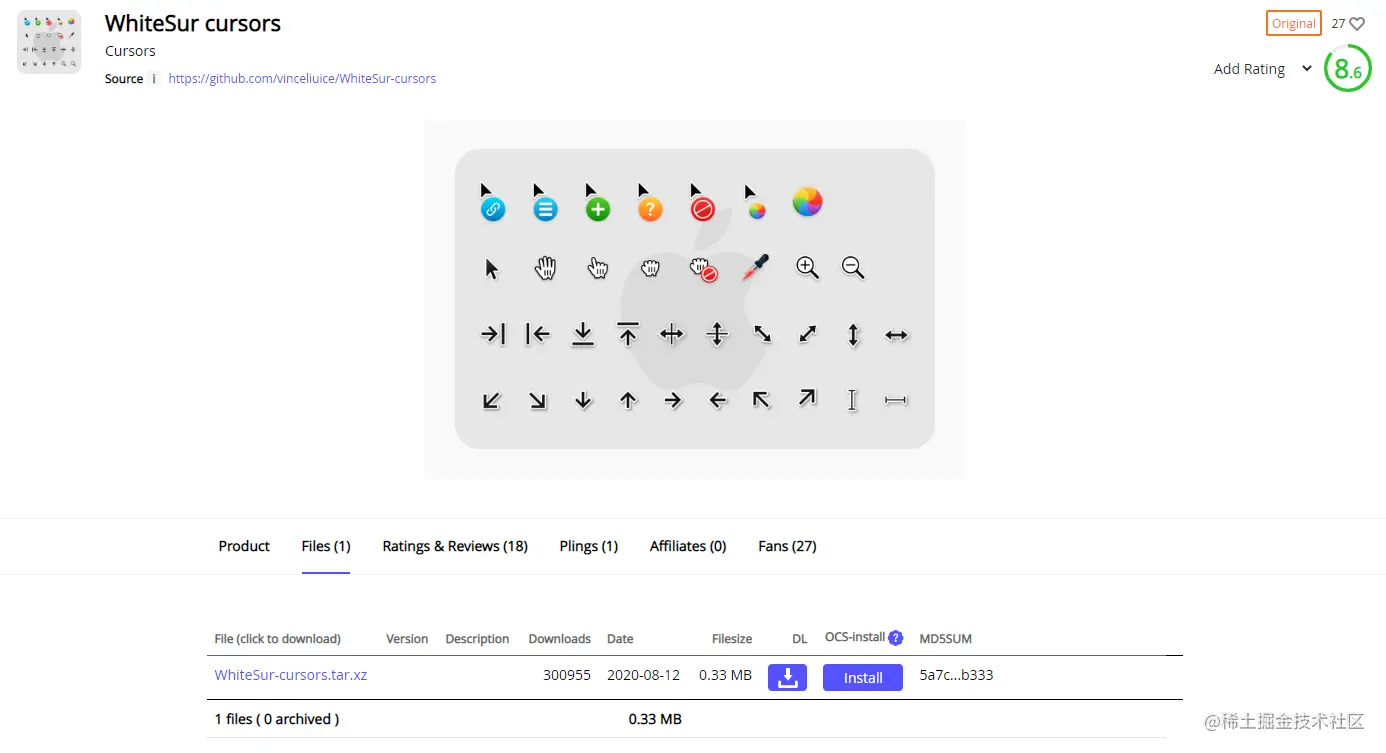Click the File (click to download) header
The width and height of the screenshot is (1386, 753).
coord(278,639)
